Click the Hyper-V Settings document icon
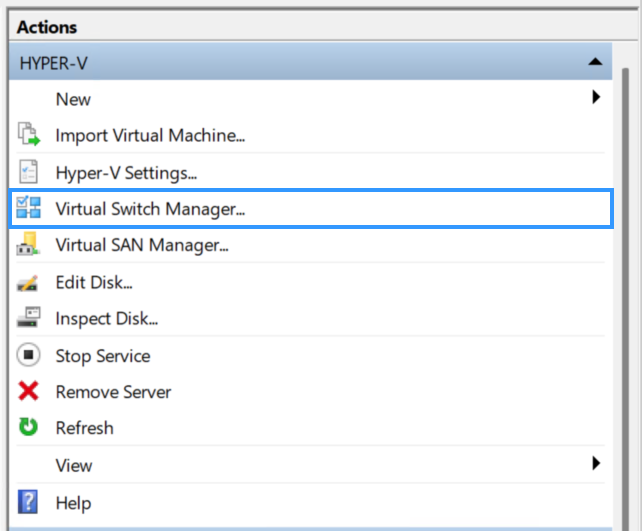The image size is (642, 531). [28, 172]
